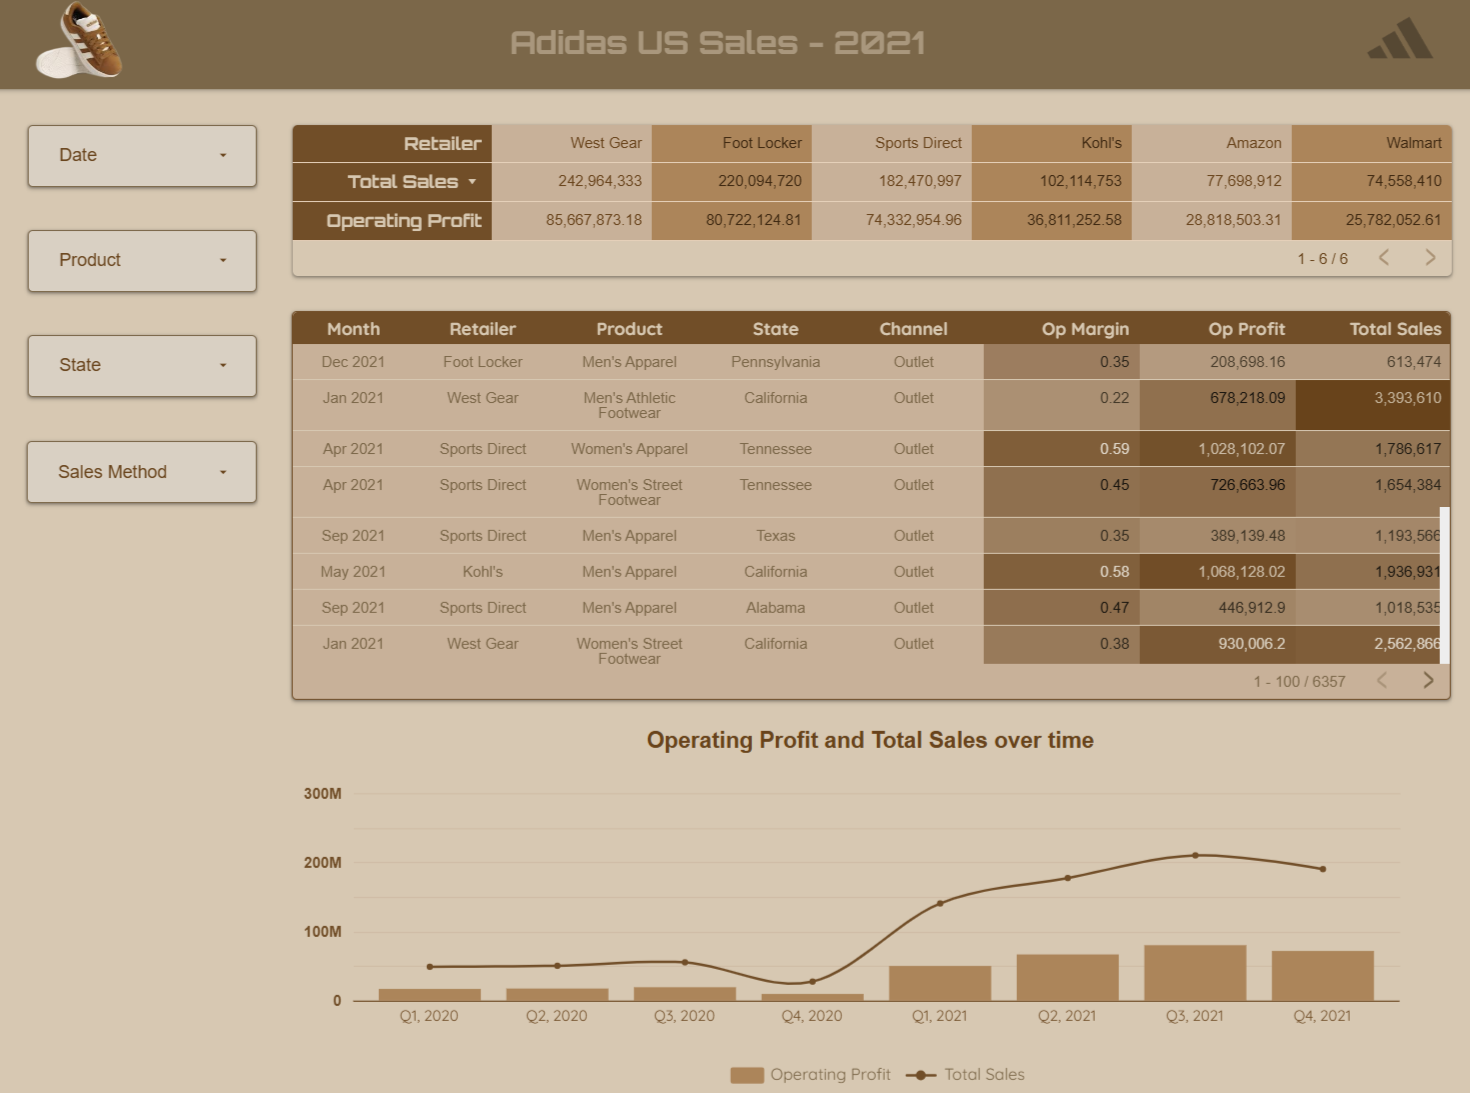1470x1093 pixels.
Task: Click the Adidas US Sales - 2021 title
Action: [x=717, y=42]
